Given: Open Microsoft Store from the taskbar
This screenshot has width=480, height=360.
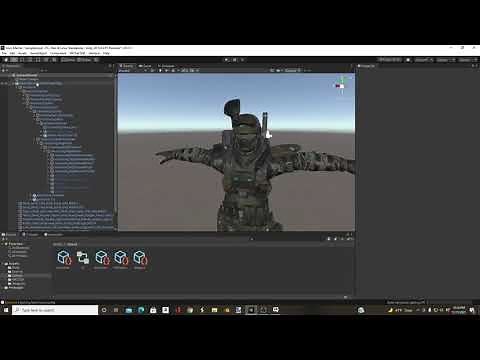Looking at the screenshot, I should pyautogui.click(x=153, y=310).
